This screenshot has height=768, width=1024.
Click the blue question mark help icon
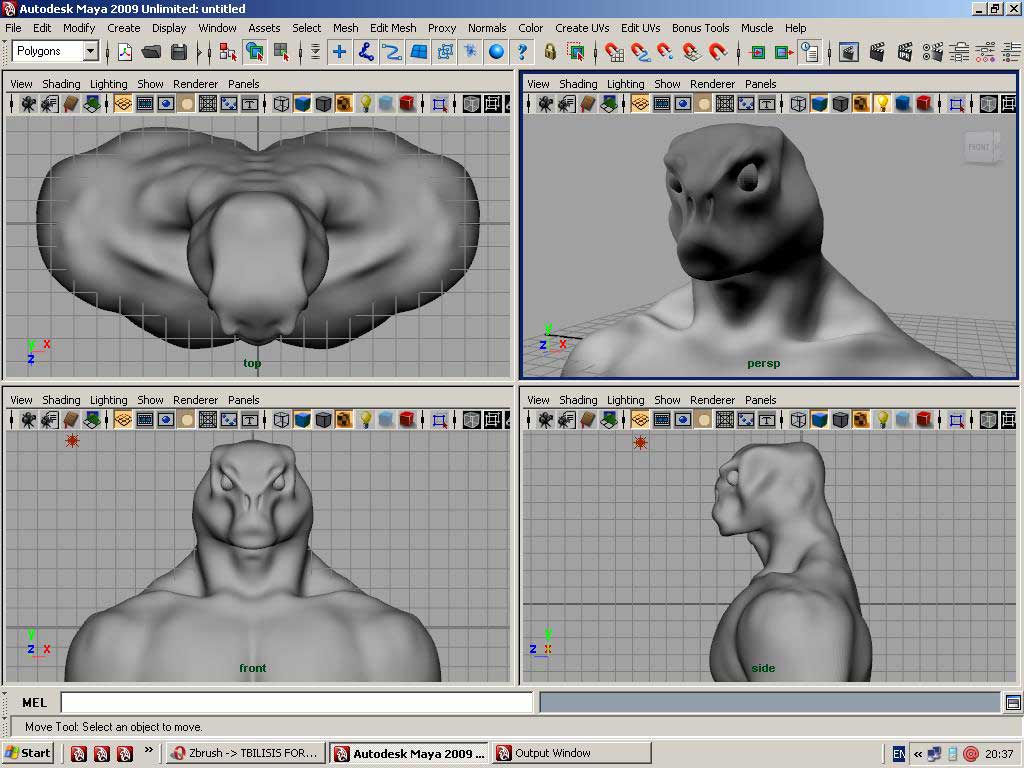point(522,51)
